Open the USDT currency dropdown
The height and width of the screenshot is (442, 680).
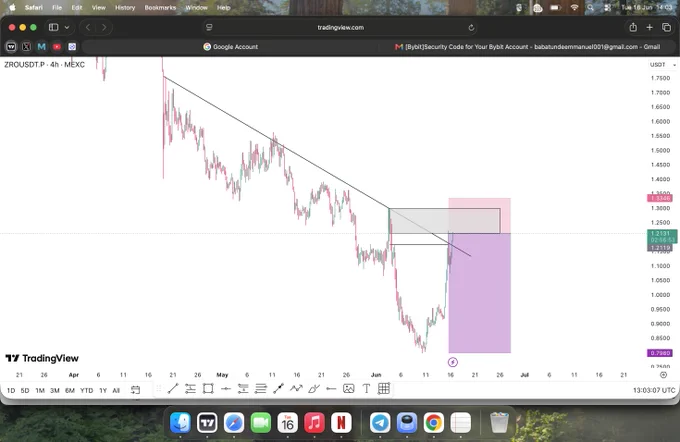[662, 65]
